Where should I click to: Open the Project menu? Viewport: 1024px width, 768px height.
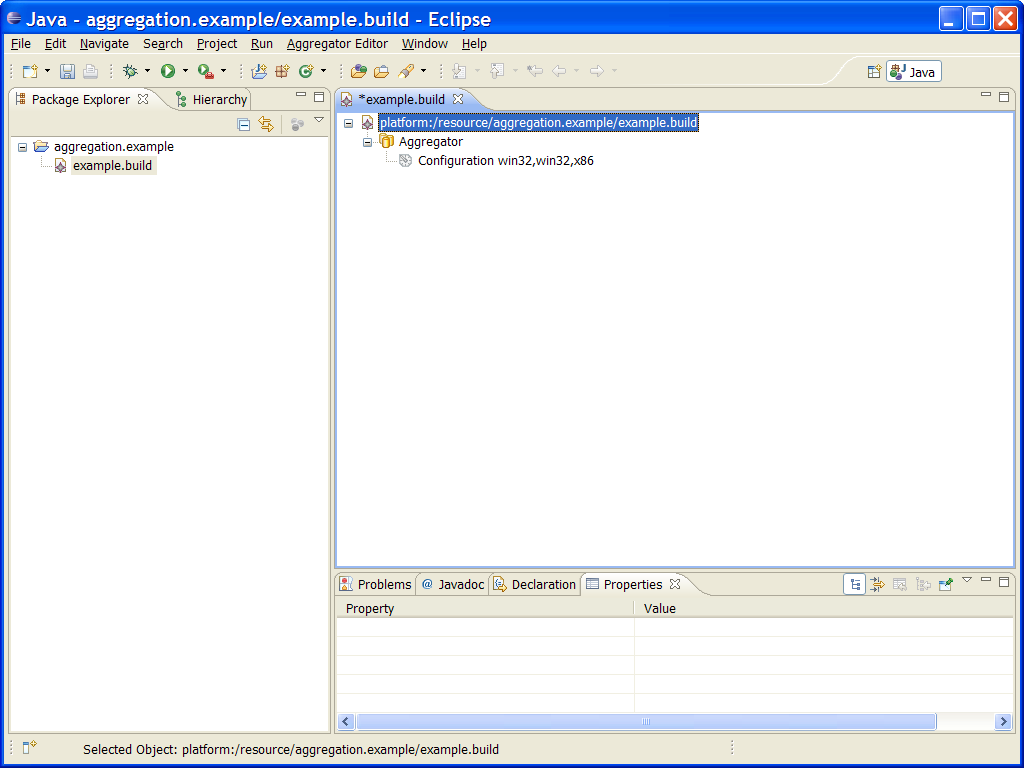tap(217, 44)
